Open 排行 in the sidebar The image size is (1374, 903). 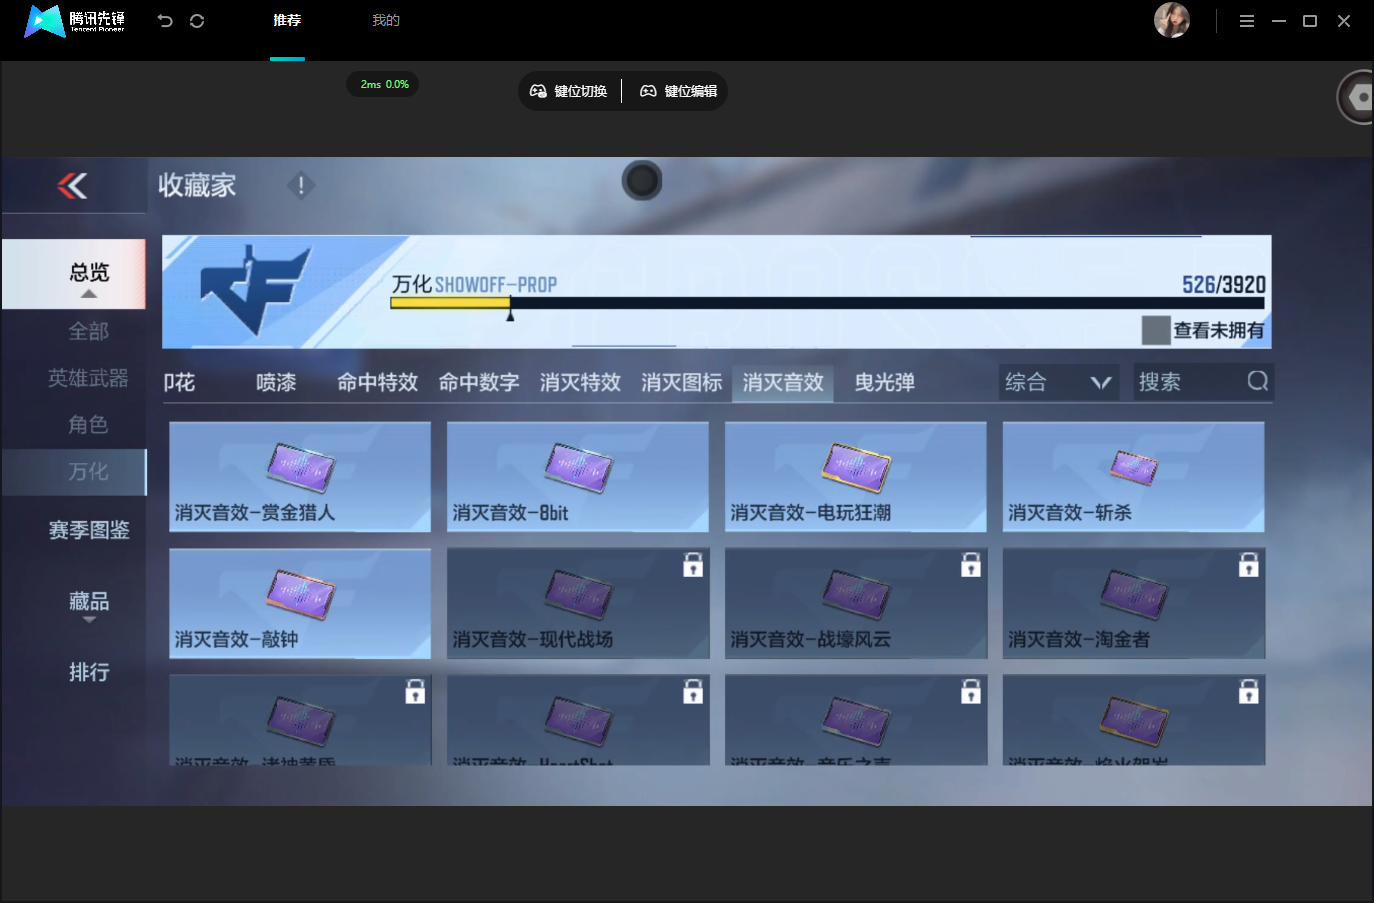tap(89, 672)
